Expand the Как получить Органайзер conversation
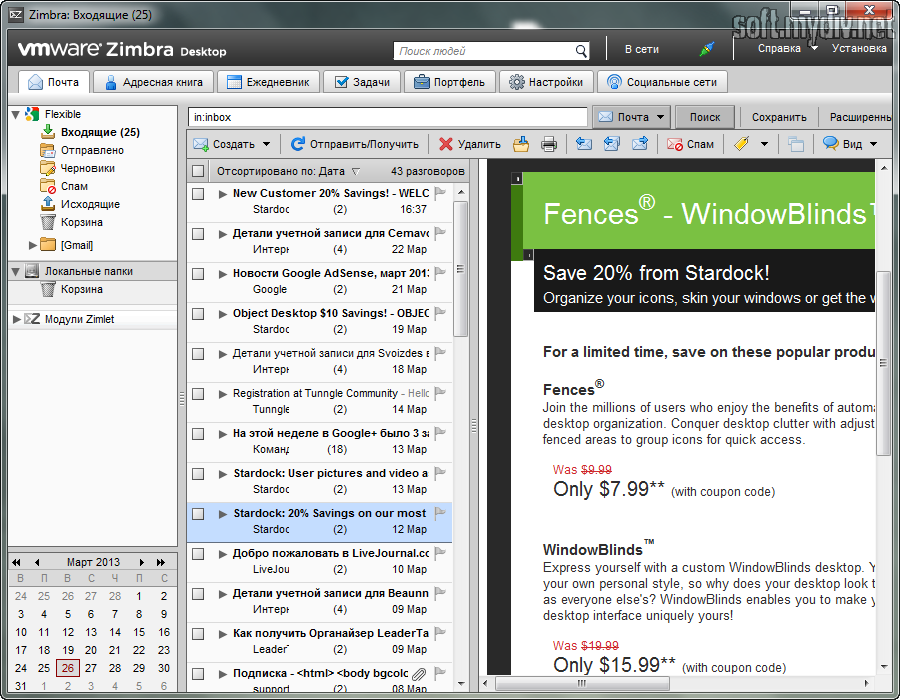Screen dimensions: 900x700 pyautogui.click(x=223, y=634)
